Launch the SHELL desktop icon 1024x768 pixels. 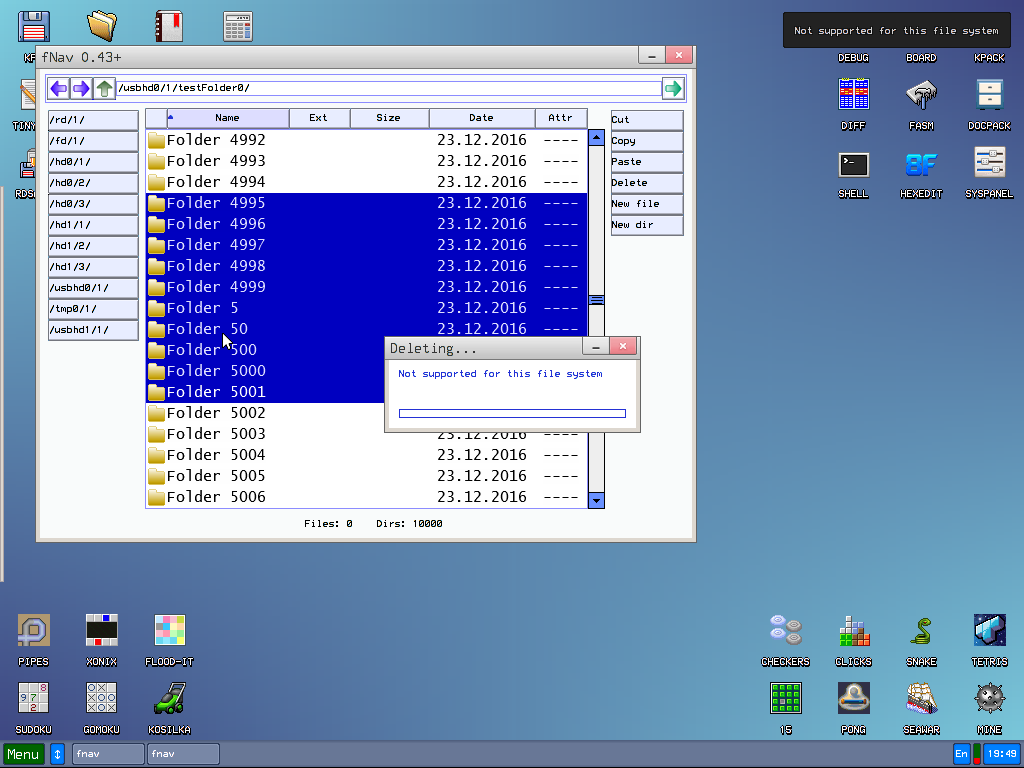pos(853,166)
